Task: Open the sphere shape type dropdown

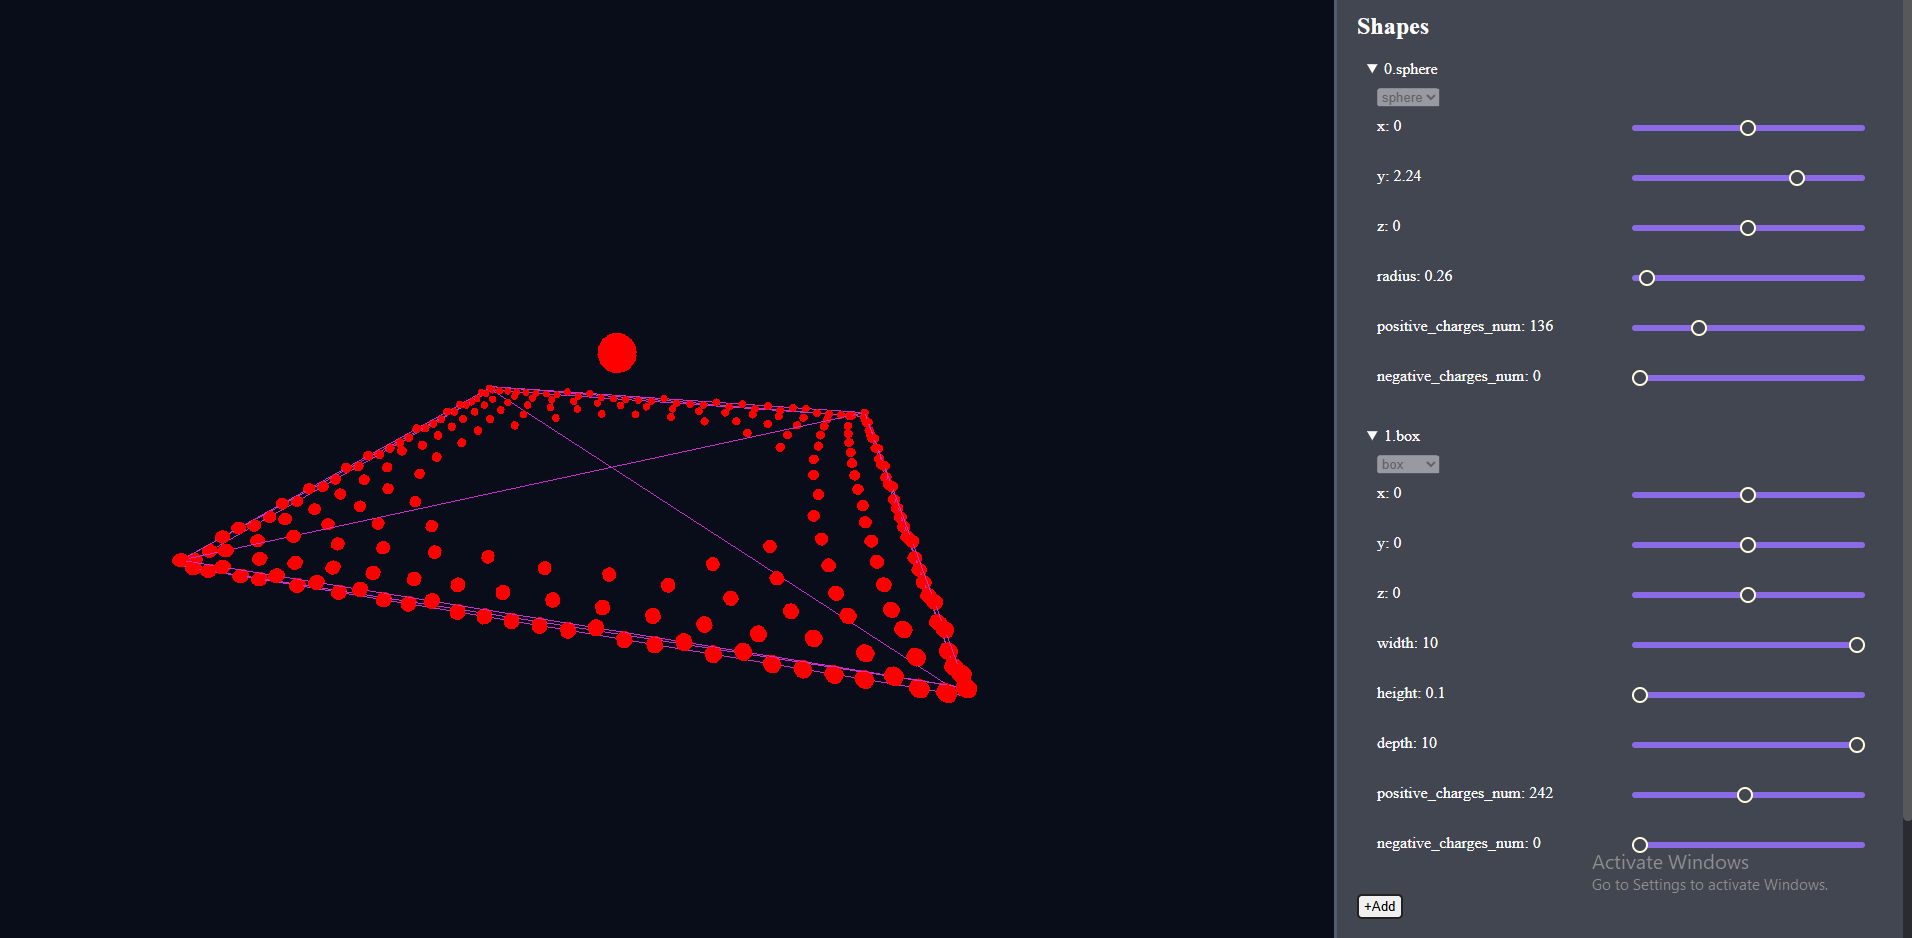Action: 1407,96
